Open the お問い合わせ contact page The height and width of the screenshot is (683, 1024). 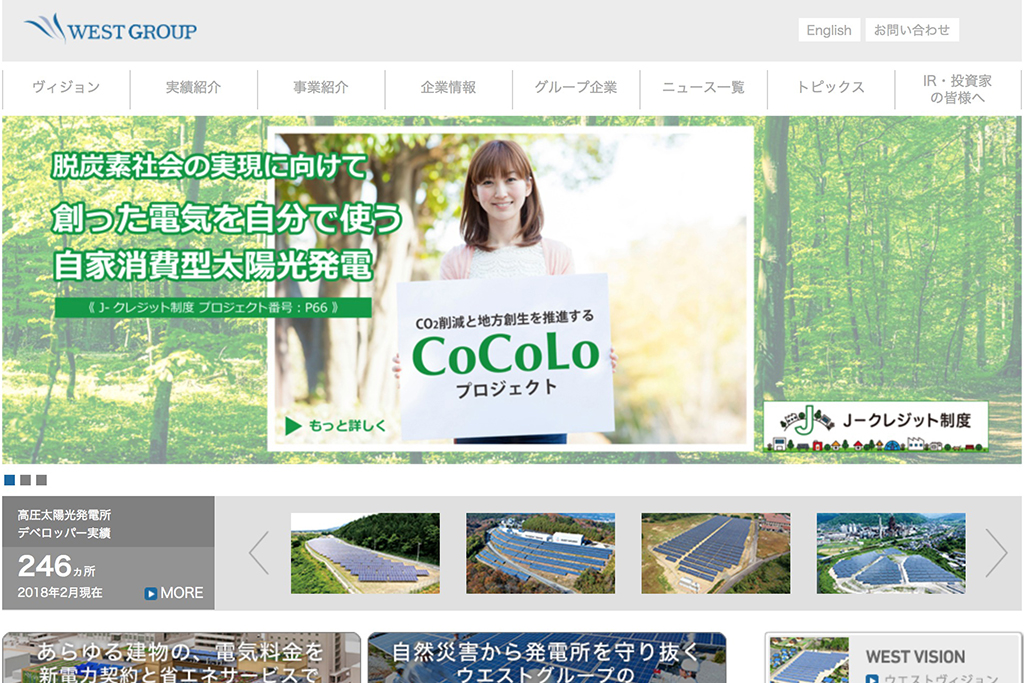[x=912, y=30]
